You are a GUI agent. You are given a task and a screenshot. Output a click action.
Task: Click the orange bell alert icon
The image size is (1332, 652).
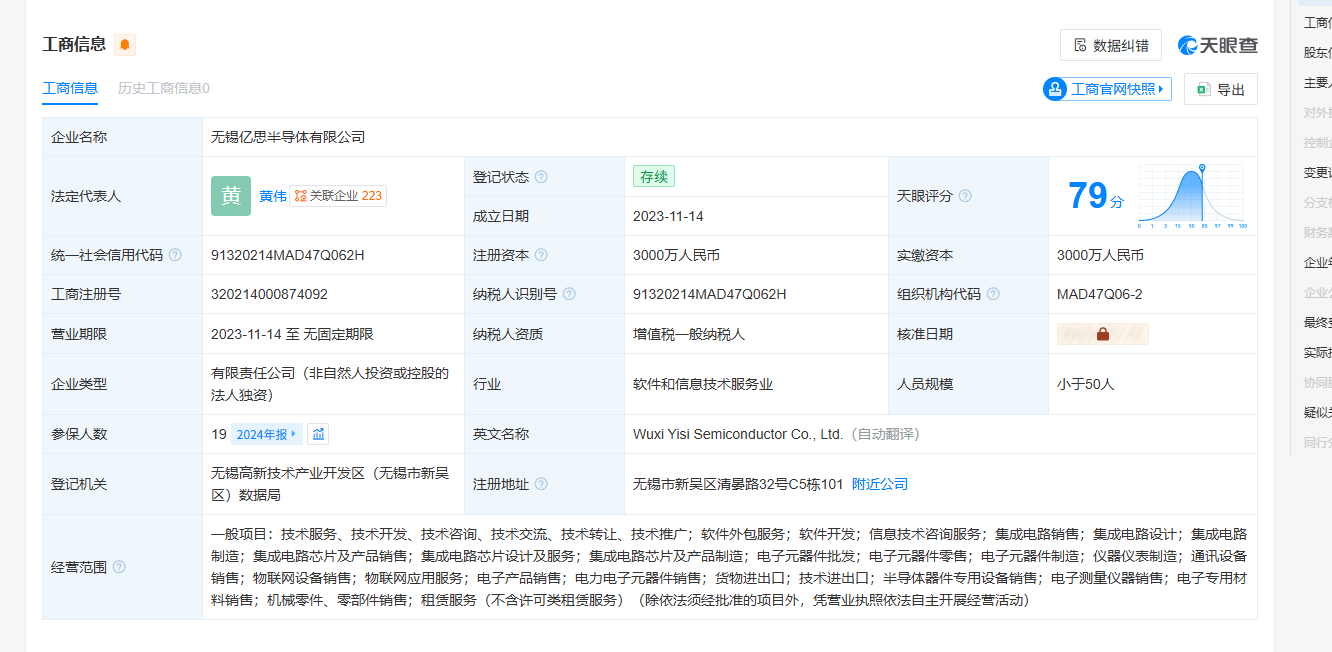[x=125, y=45]
